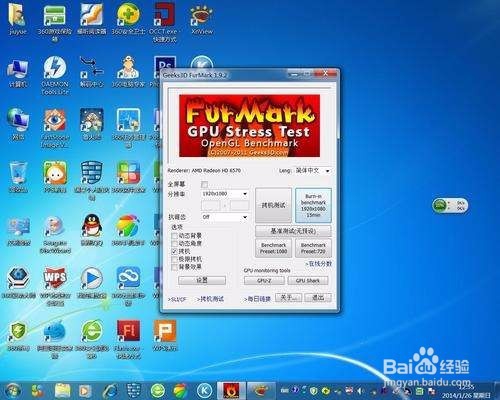Launch the DAEMON Tools Lite shortcut

coord(55,76)
